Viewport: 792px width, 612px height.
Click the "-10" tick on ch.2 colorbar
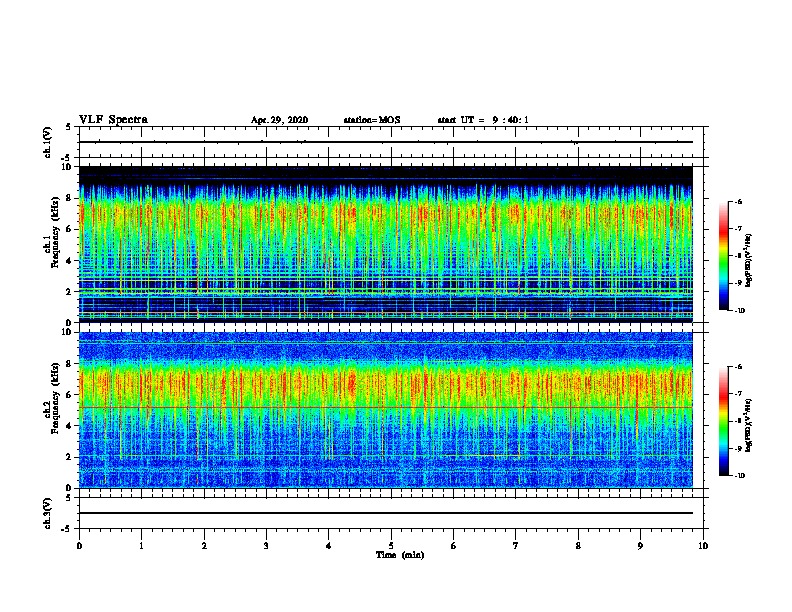tap(739, 476)
